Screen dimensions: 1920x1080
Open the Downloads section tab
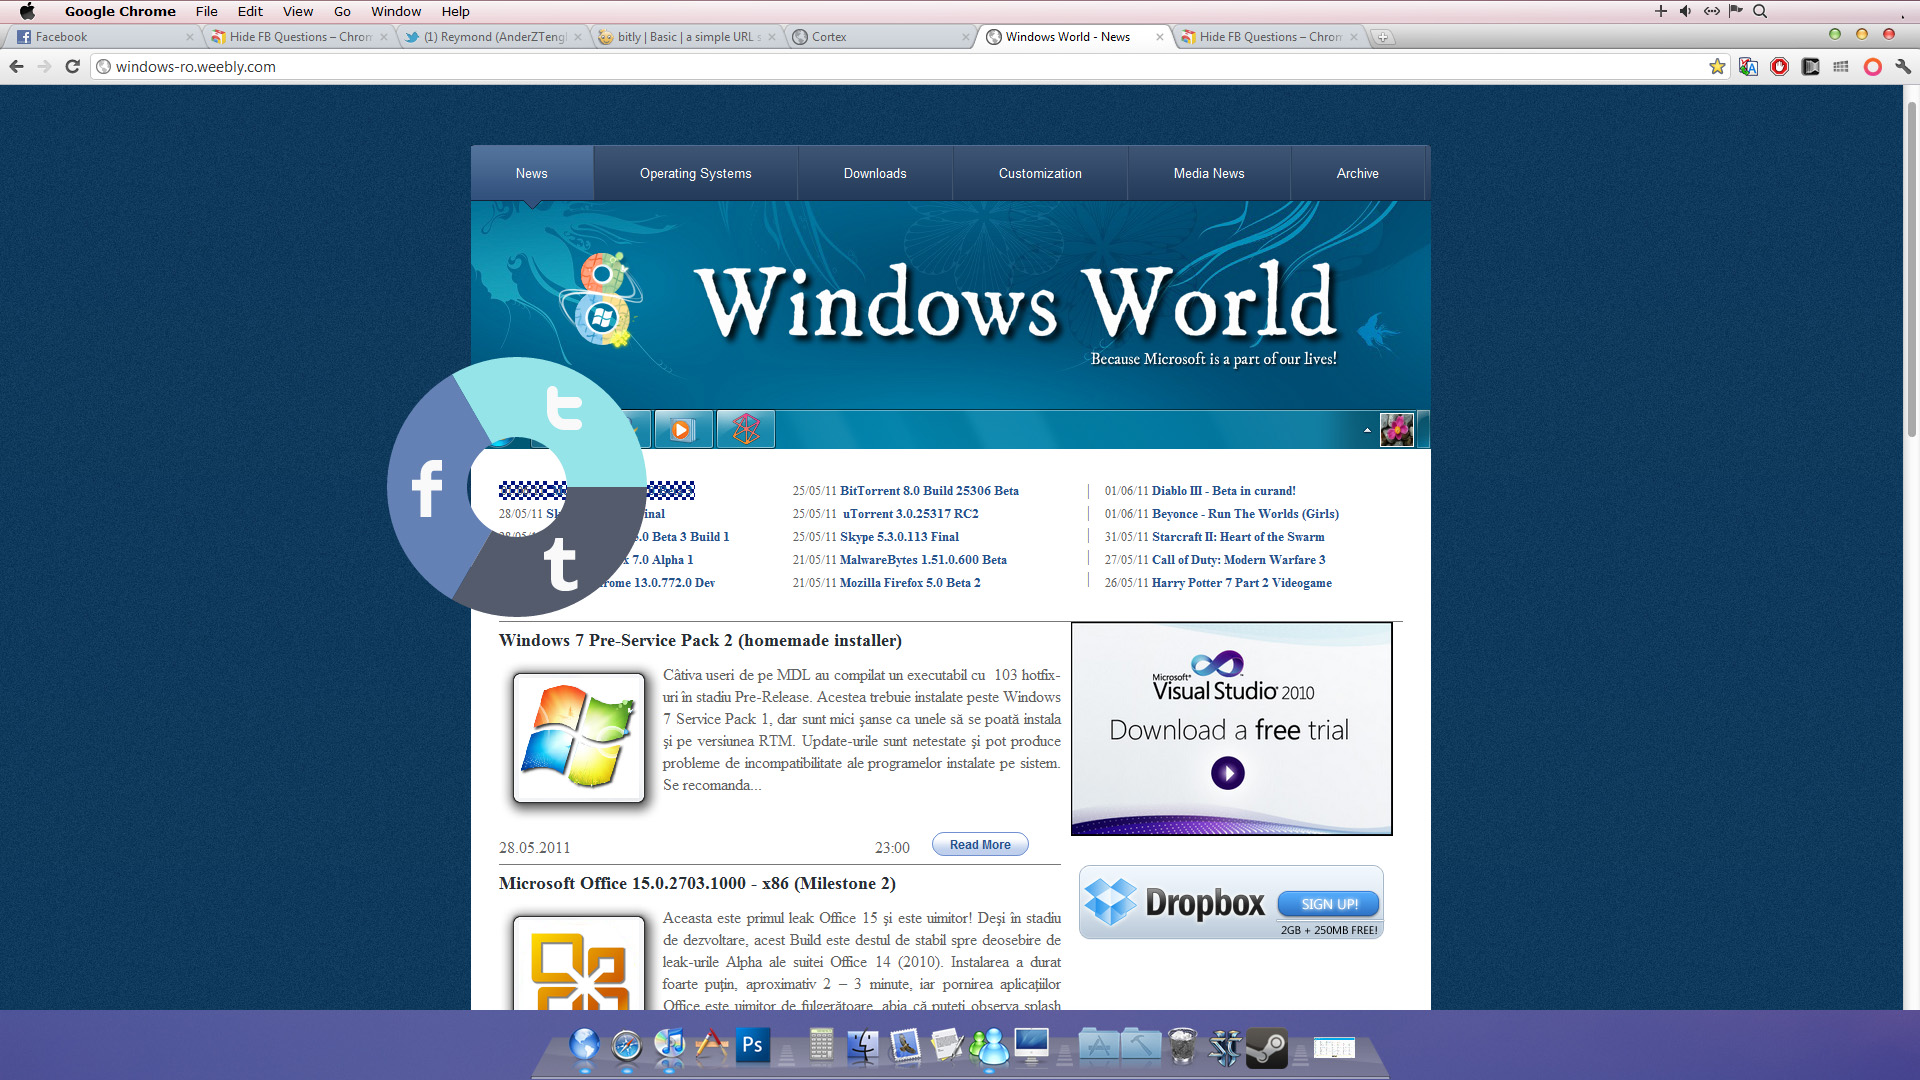pyautogui.click(x=874, y=173)
